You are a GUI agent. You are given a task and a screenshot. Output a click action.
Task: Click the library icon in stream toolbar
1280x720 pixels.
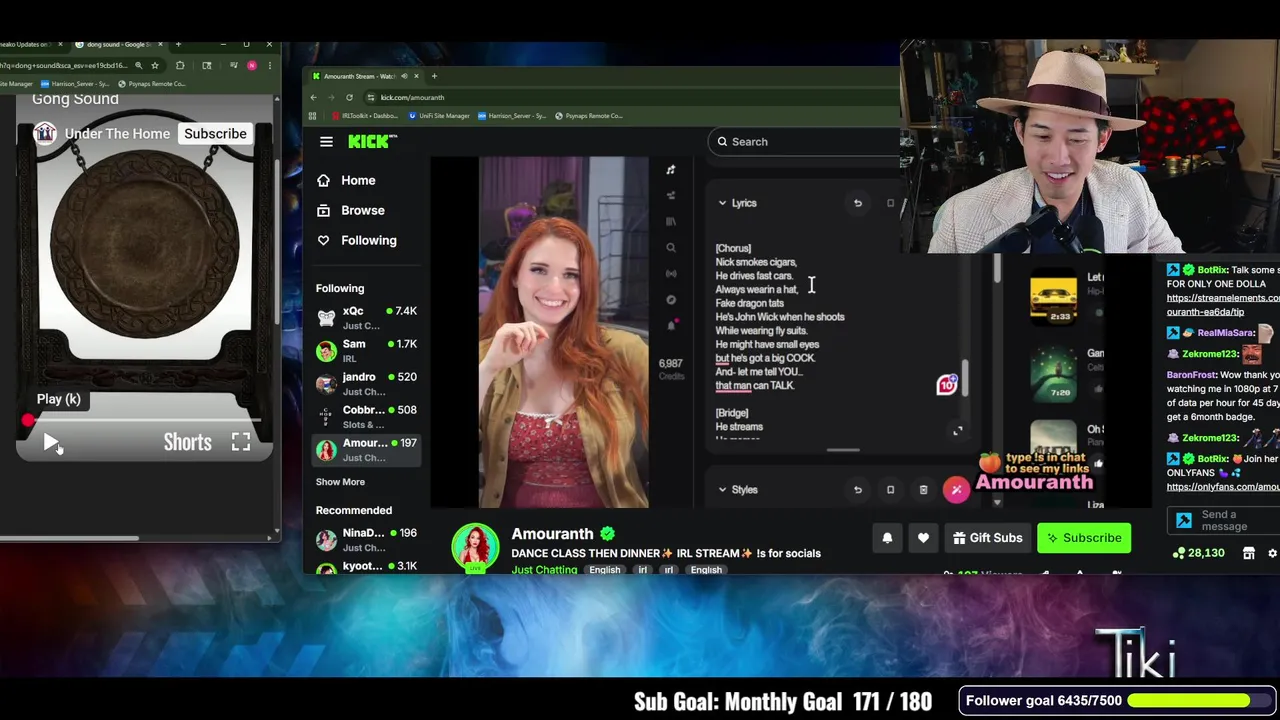click(x=671, y=222)
